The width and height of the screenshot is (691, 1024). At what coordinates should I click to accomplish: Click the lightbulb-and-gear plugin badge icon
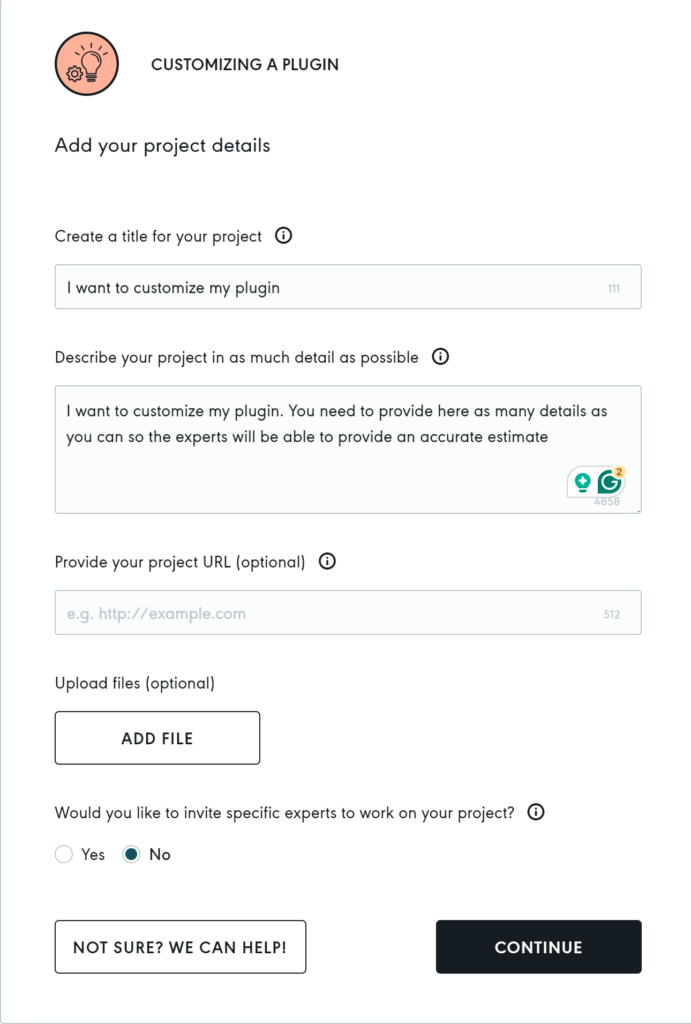click(x=86, y=63)
